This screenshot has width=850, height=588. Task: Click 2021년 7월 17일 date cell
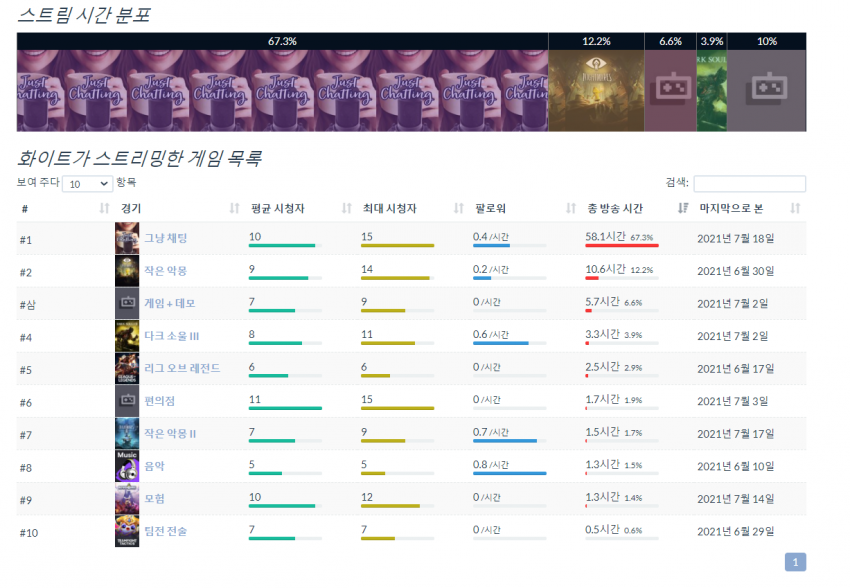pyautogui.click(x=736, y=434)
